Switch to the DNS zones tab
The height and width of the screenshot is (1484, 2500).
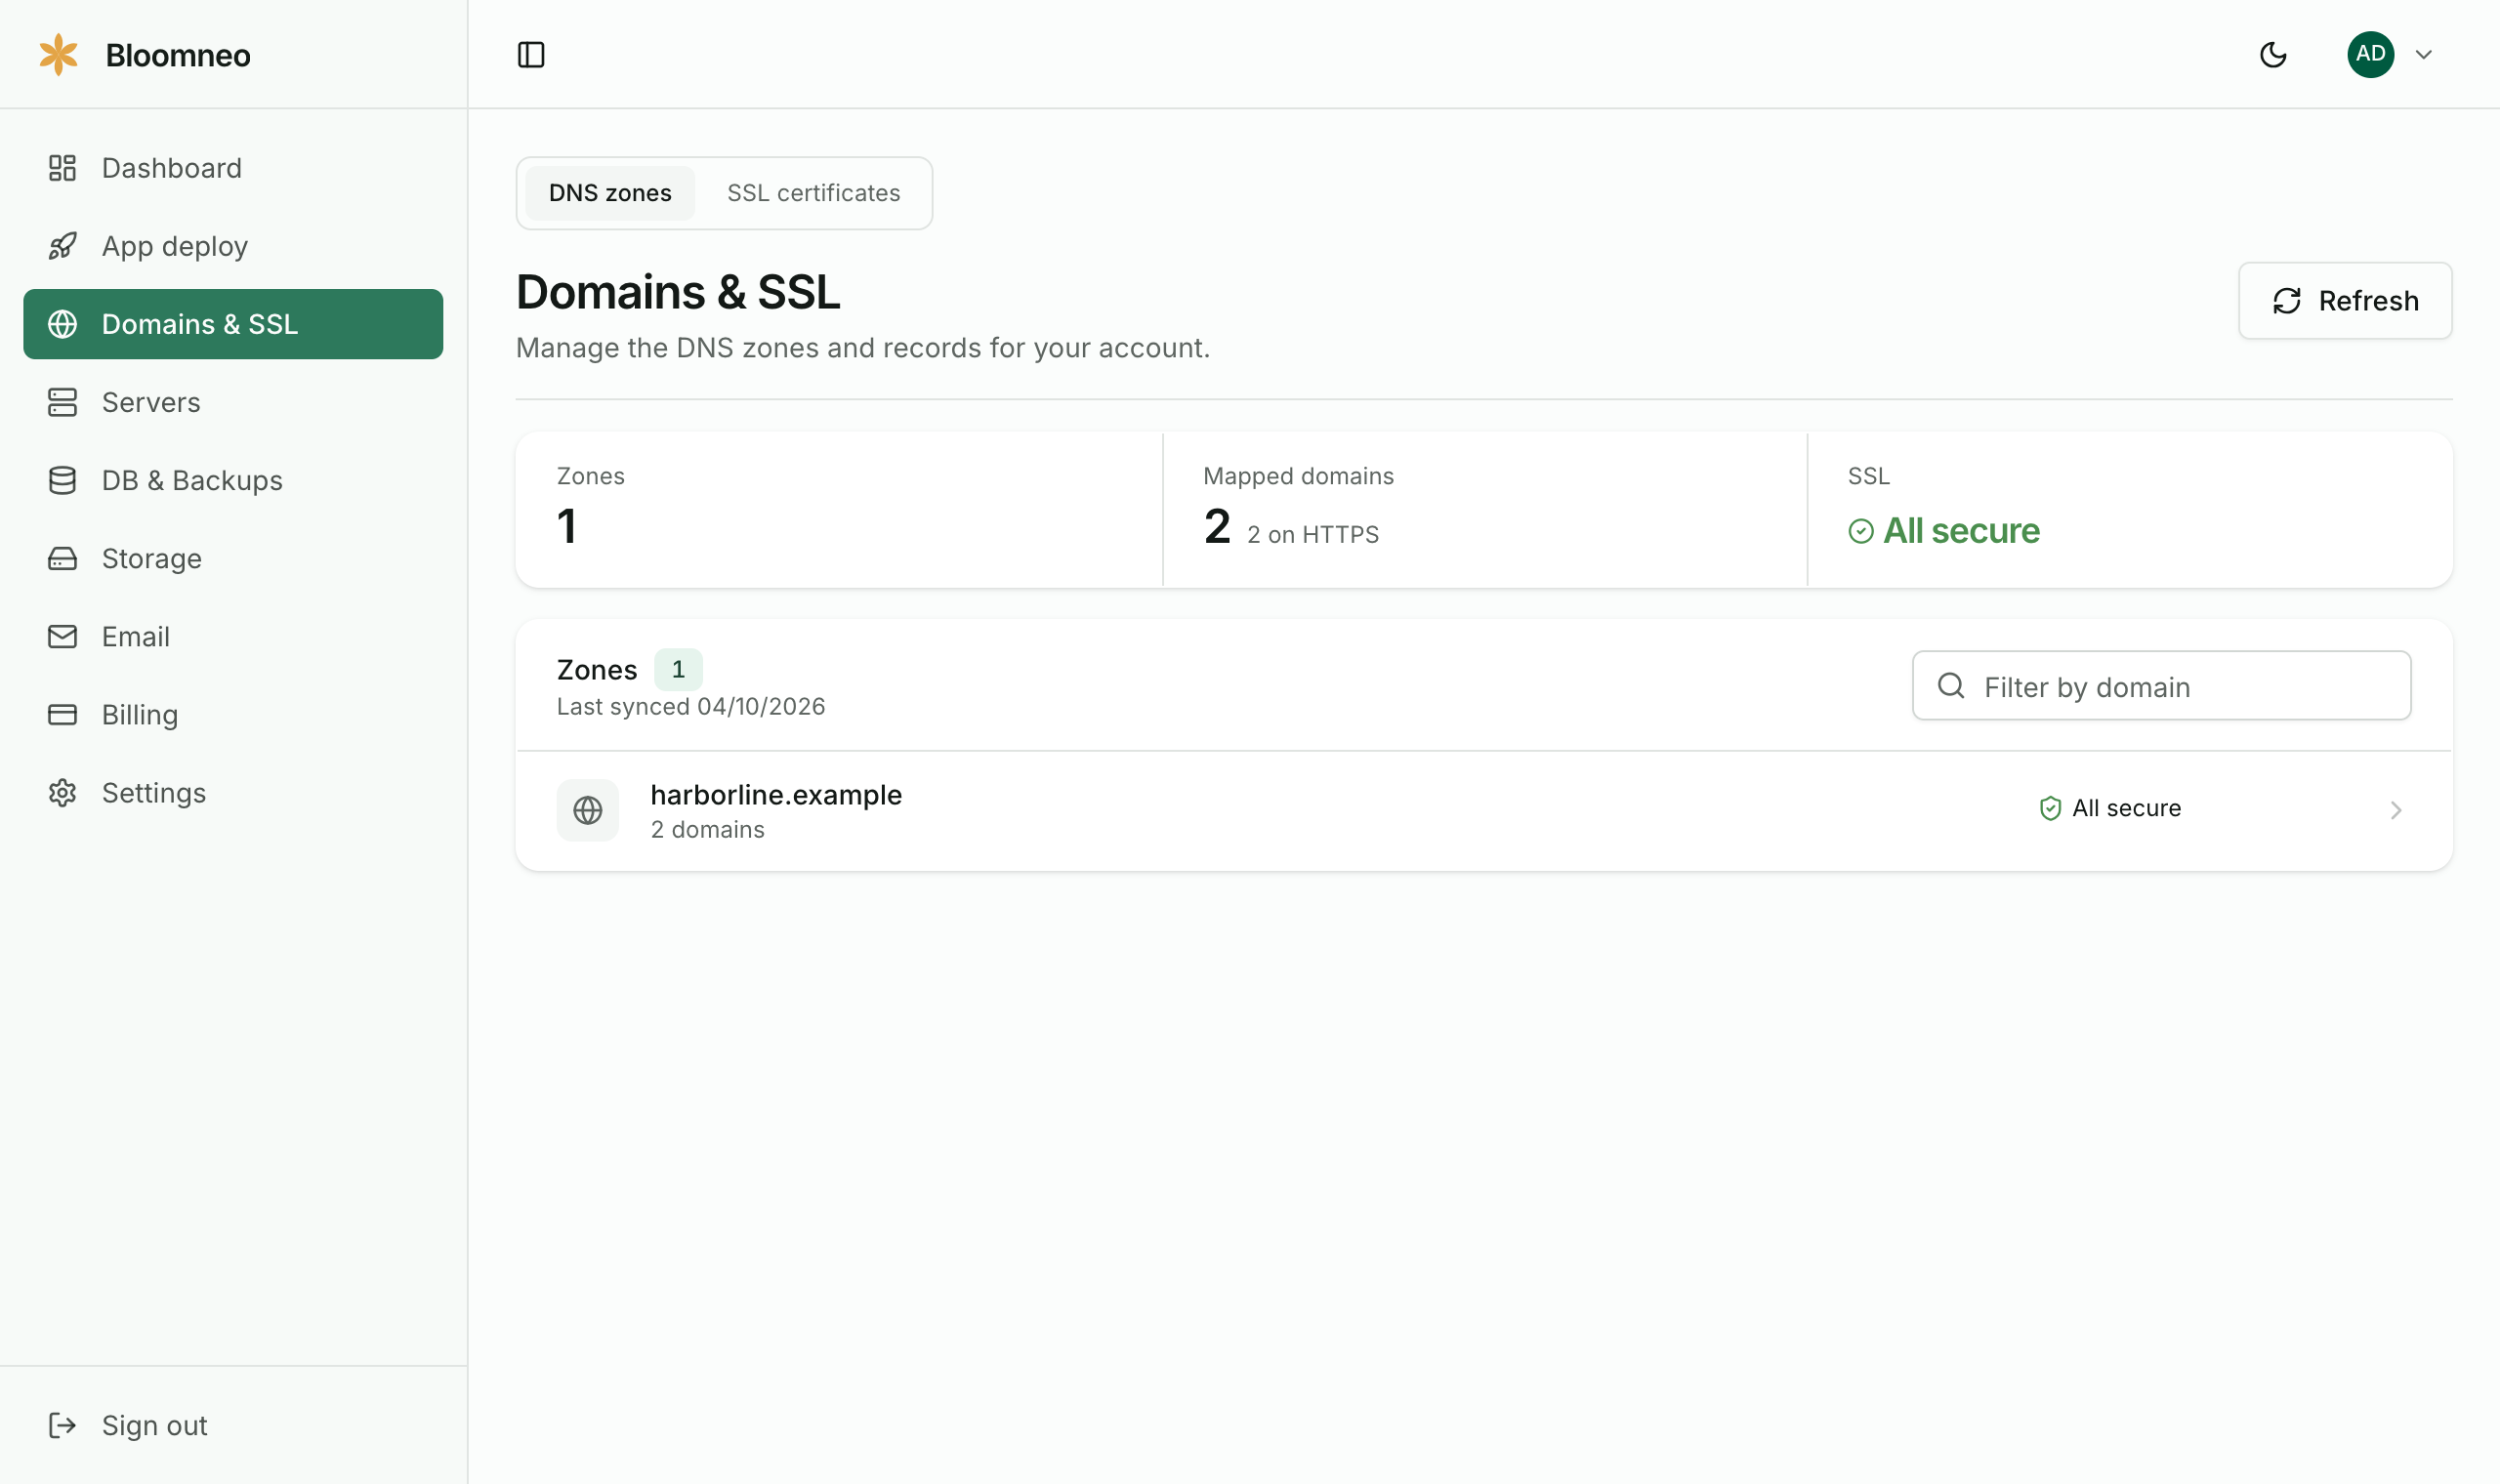(x=610, y=193)
